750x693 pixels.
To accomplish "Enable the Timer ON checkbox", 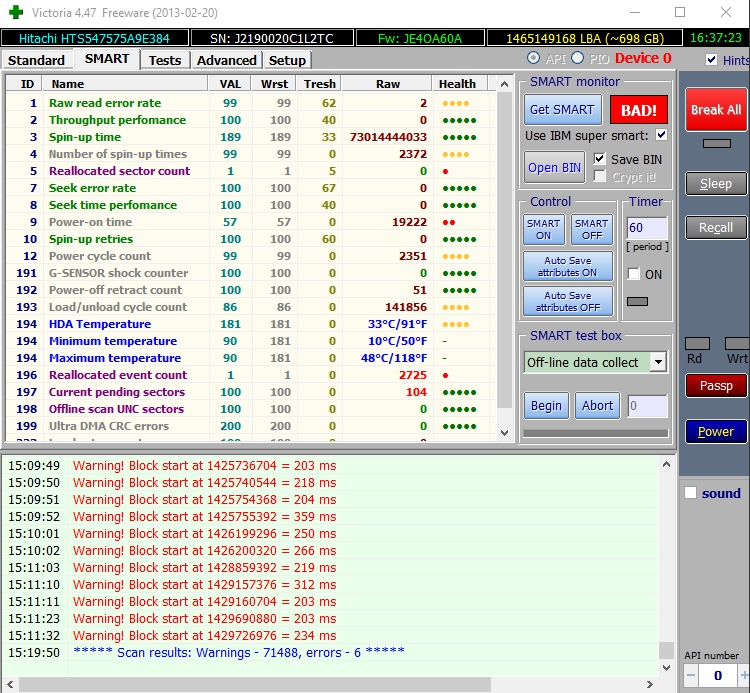I will [633, 274].
